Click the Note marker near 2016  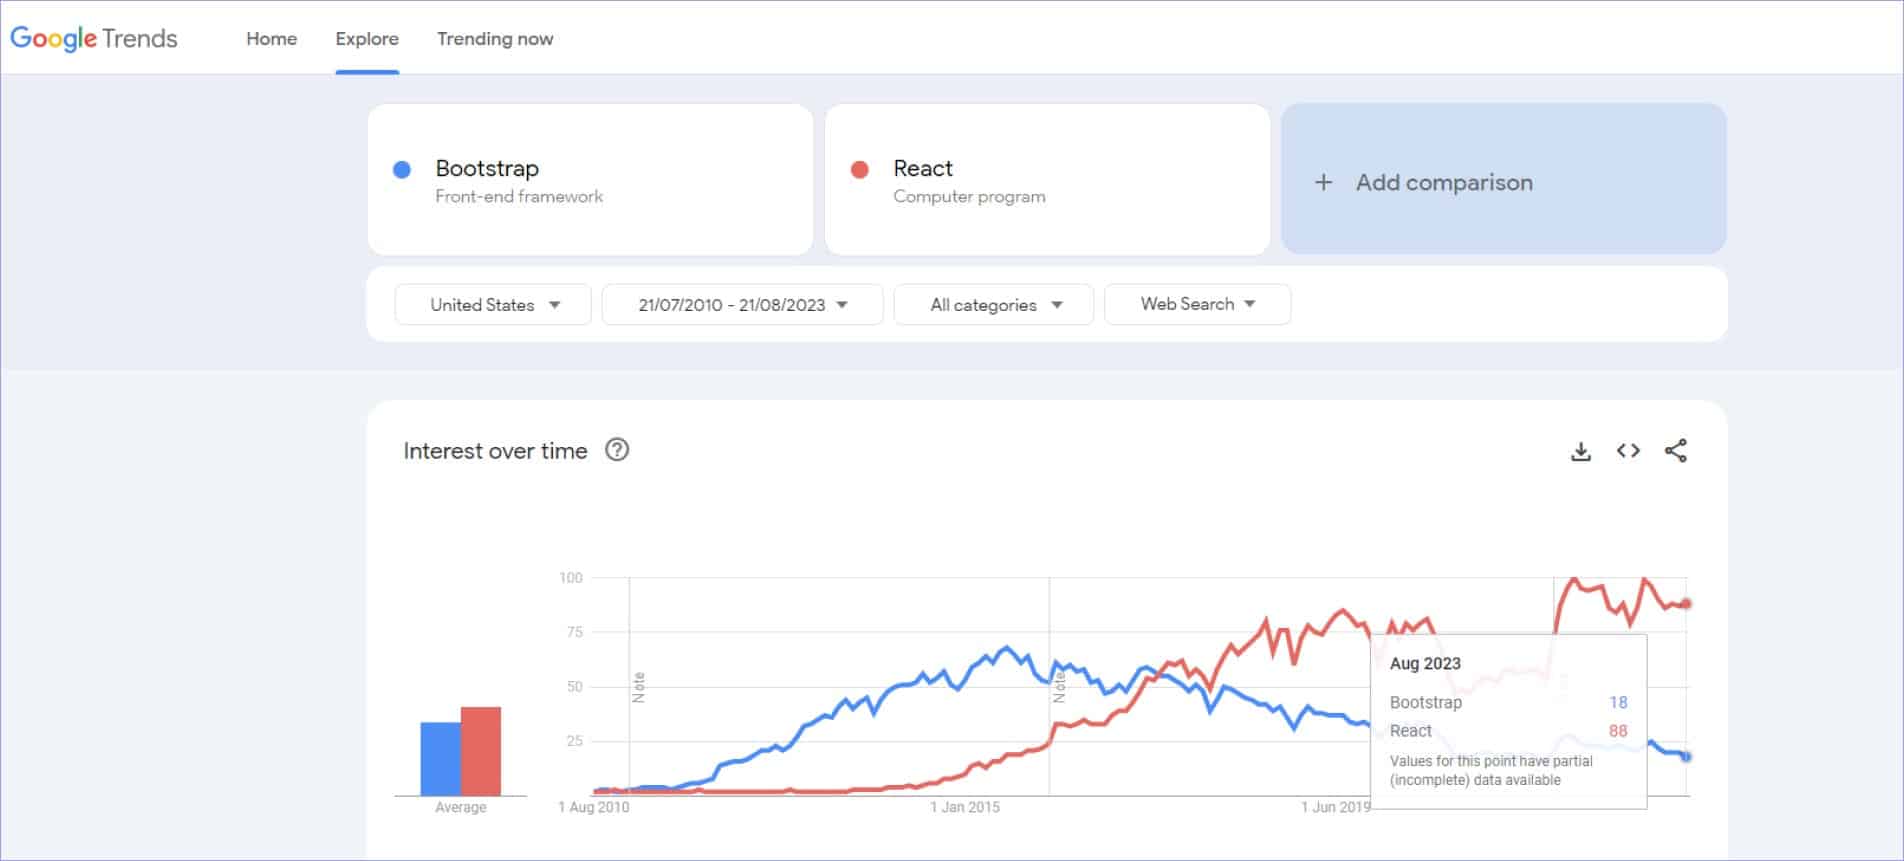[1059, 687]
